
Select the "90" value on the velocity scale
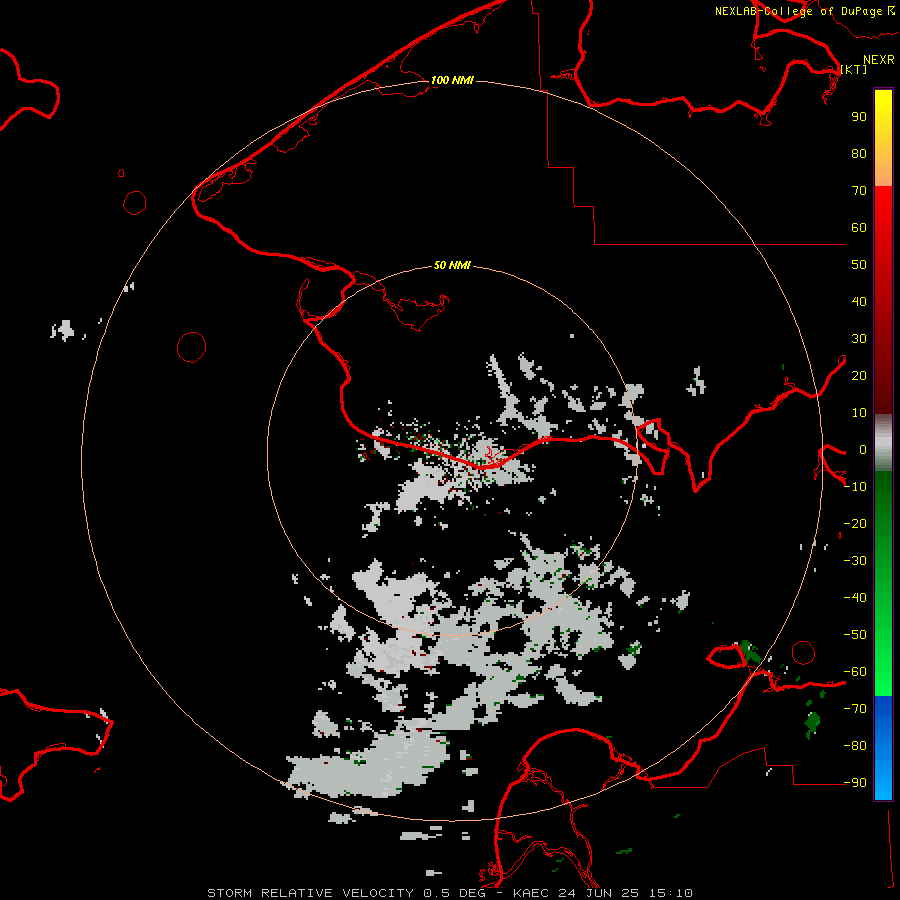point(859,117)
